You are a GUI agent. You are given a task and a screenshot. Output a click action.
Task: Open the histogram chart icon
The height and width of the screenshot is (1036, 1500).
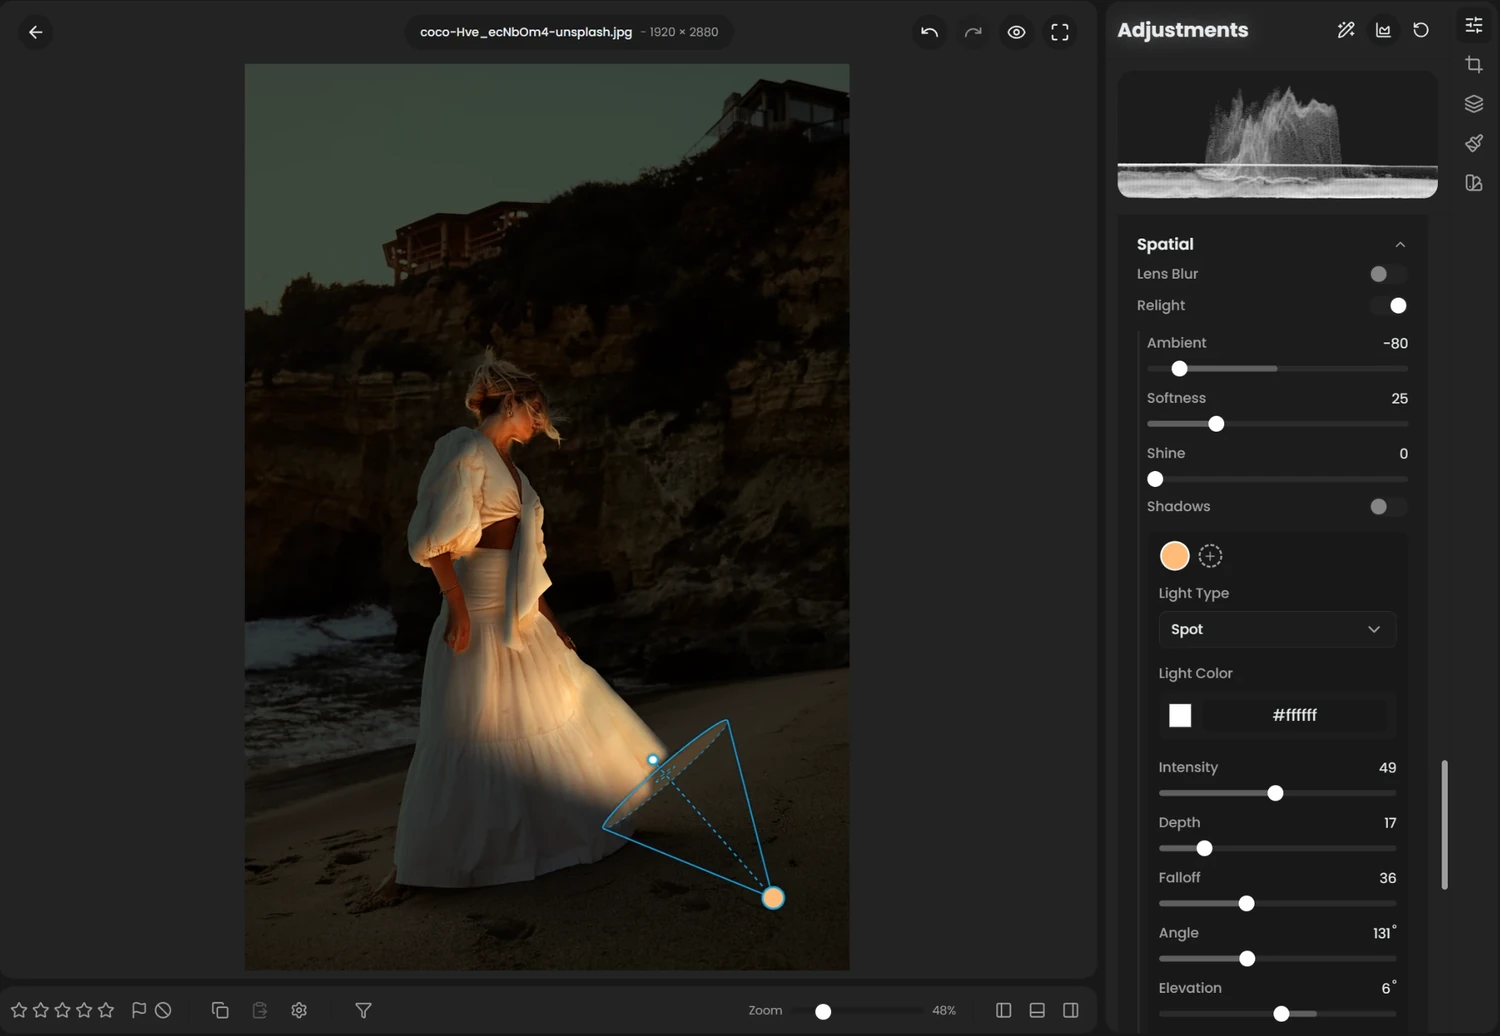(1383, 30)
